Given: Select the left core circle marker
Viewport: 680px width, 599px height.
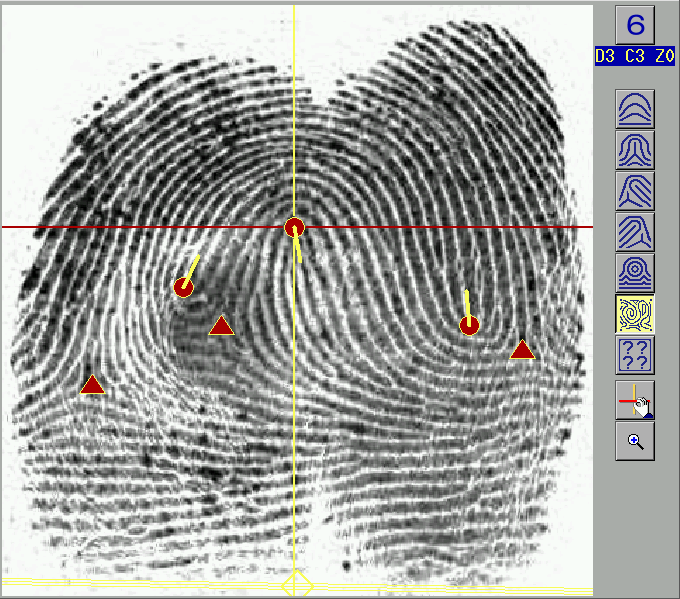Looking at the screenshot, I should coord(183,288).
